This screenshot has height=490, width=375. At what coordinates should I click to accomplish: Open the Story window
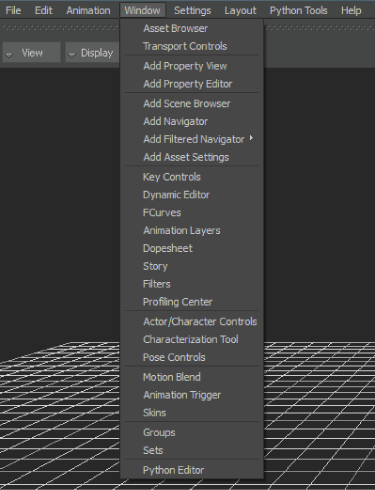(x=192, y=266)
